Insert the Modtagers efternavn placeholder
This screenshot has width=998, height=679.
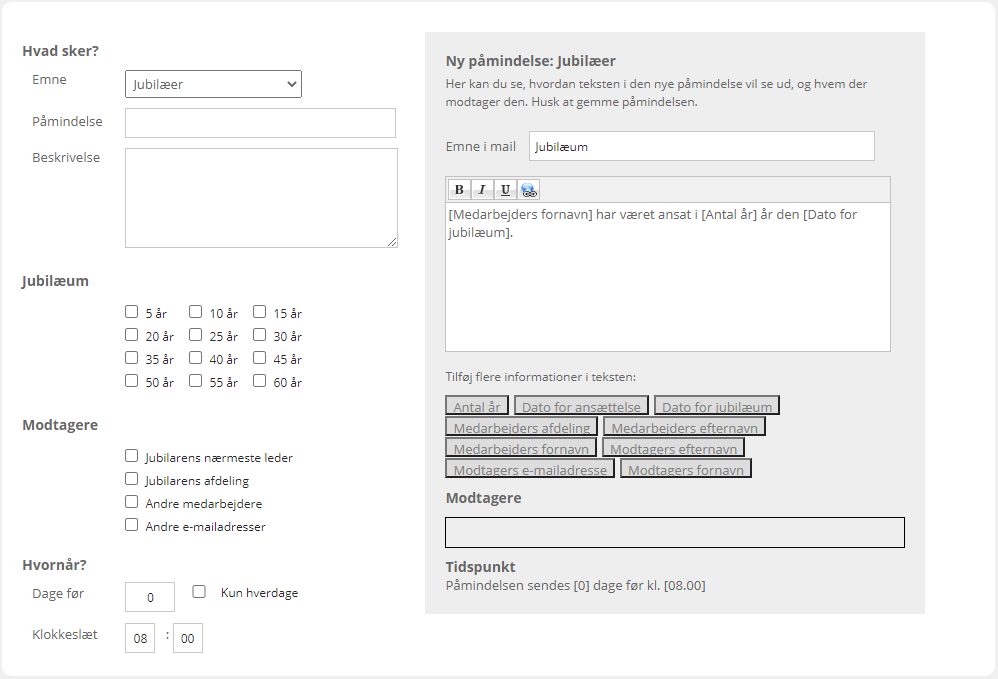click(673, 448)
